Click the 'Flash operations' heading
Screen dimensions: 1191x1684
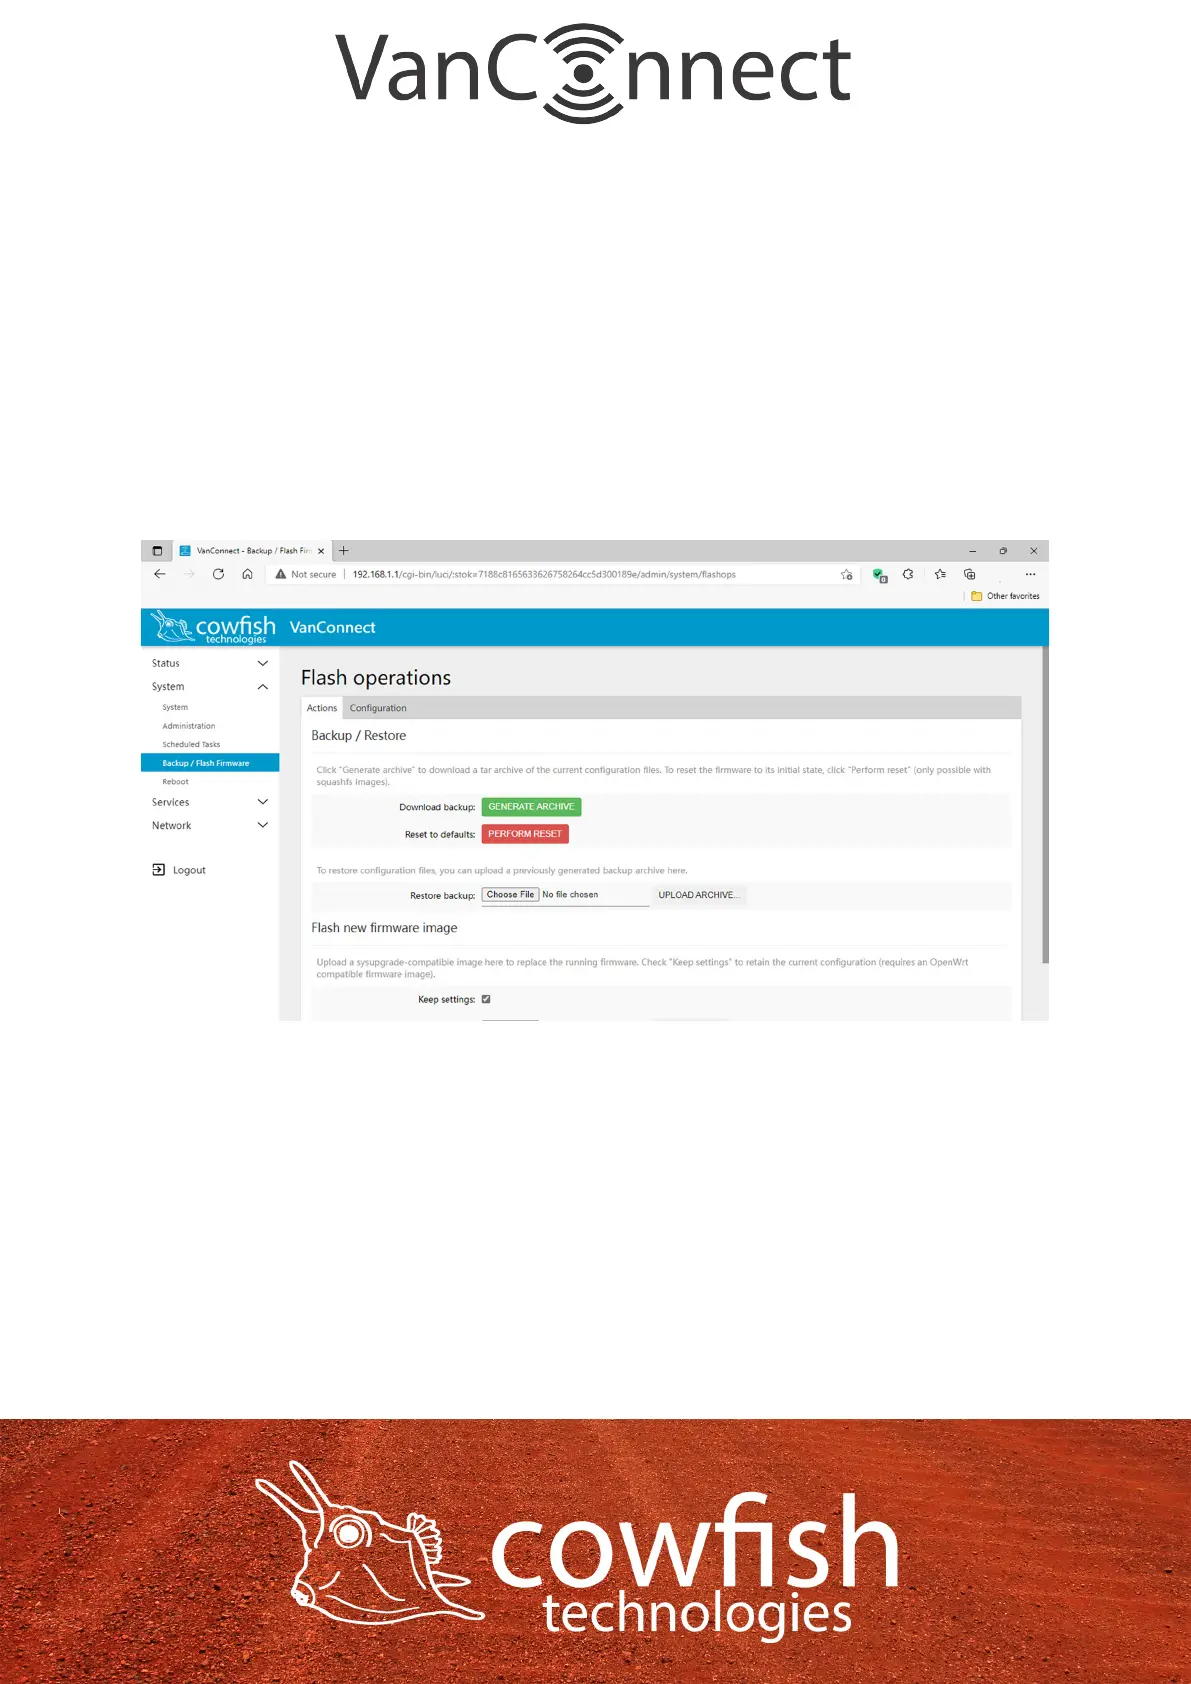click(x=376, y=678)
